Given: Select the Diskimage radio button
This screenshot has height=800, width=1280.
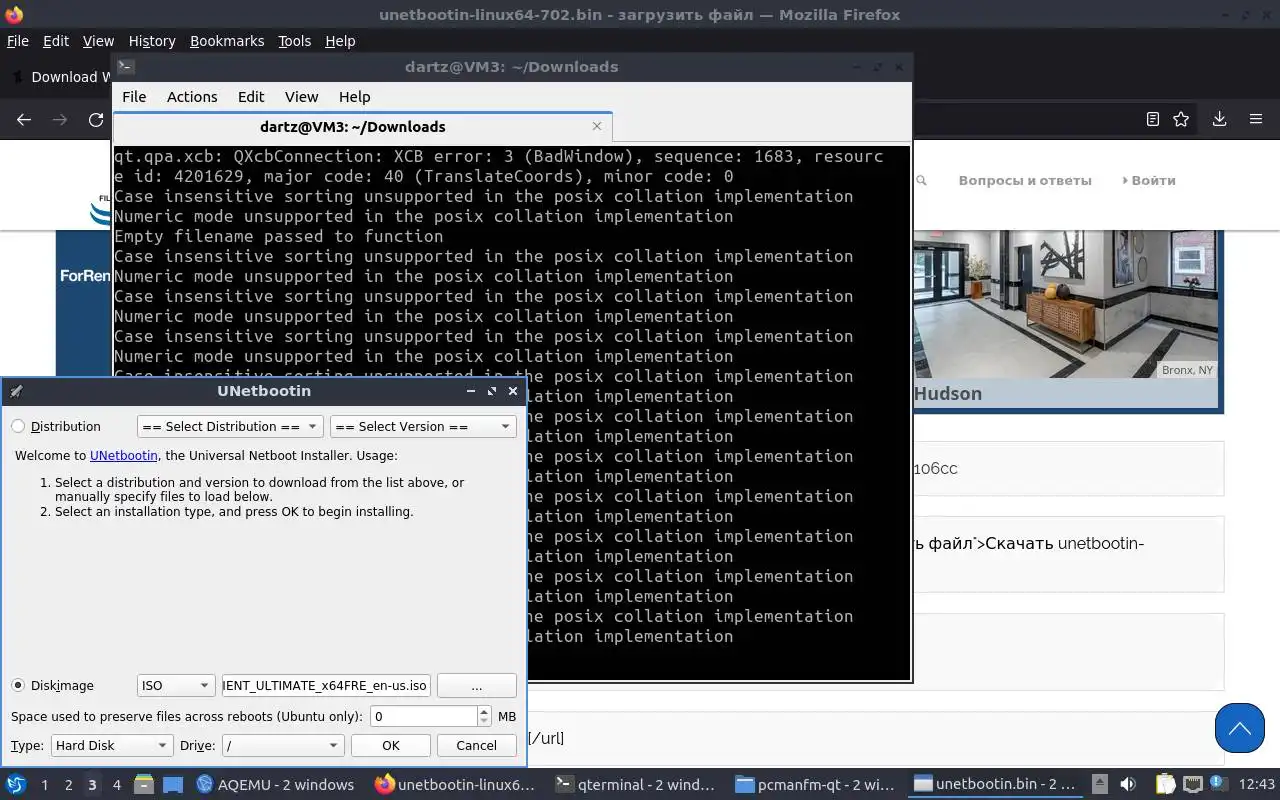Looking at the screenshot, I should click(18, 685).
